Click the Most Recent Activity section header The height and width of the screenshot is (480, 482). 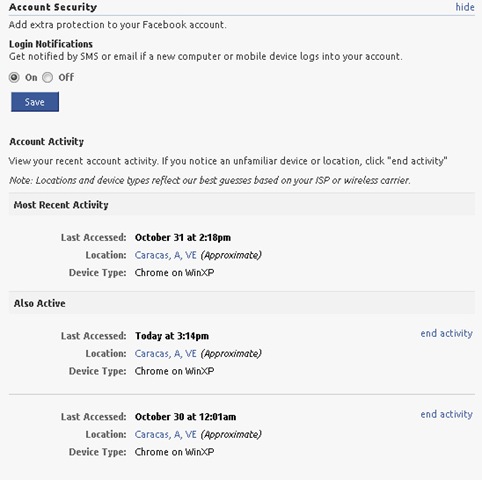(242, 205)
